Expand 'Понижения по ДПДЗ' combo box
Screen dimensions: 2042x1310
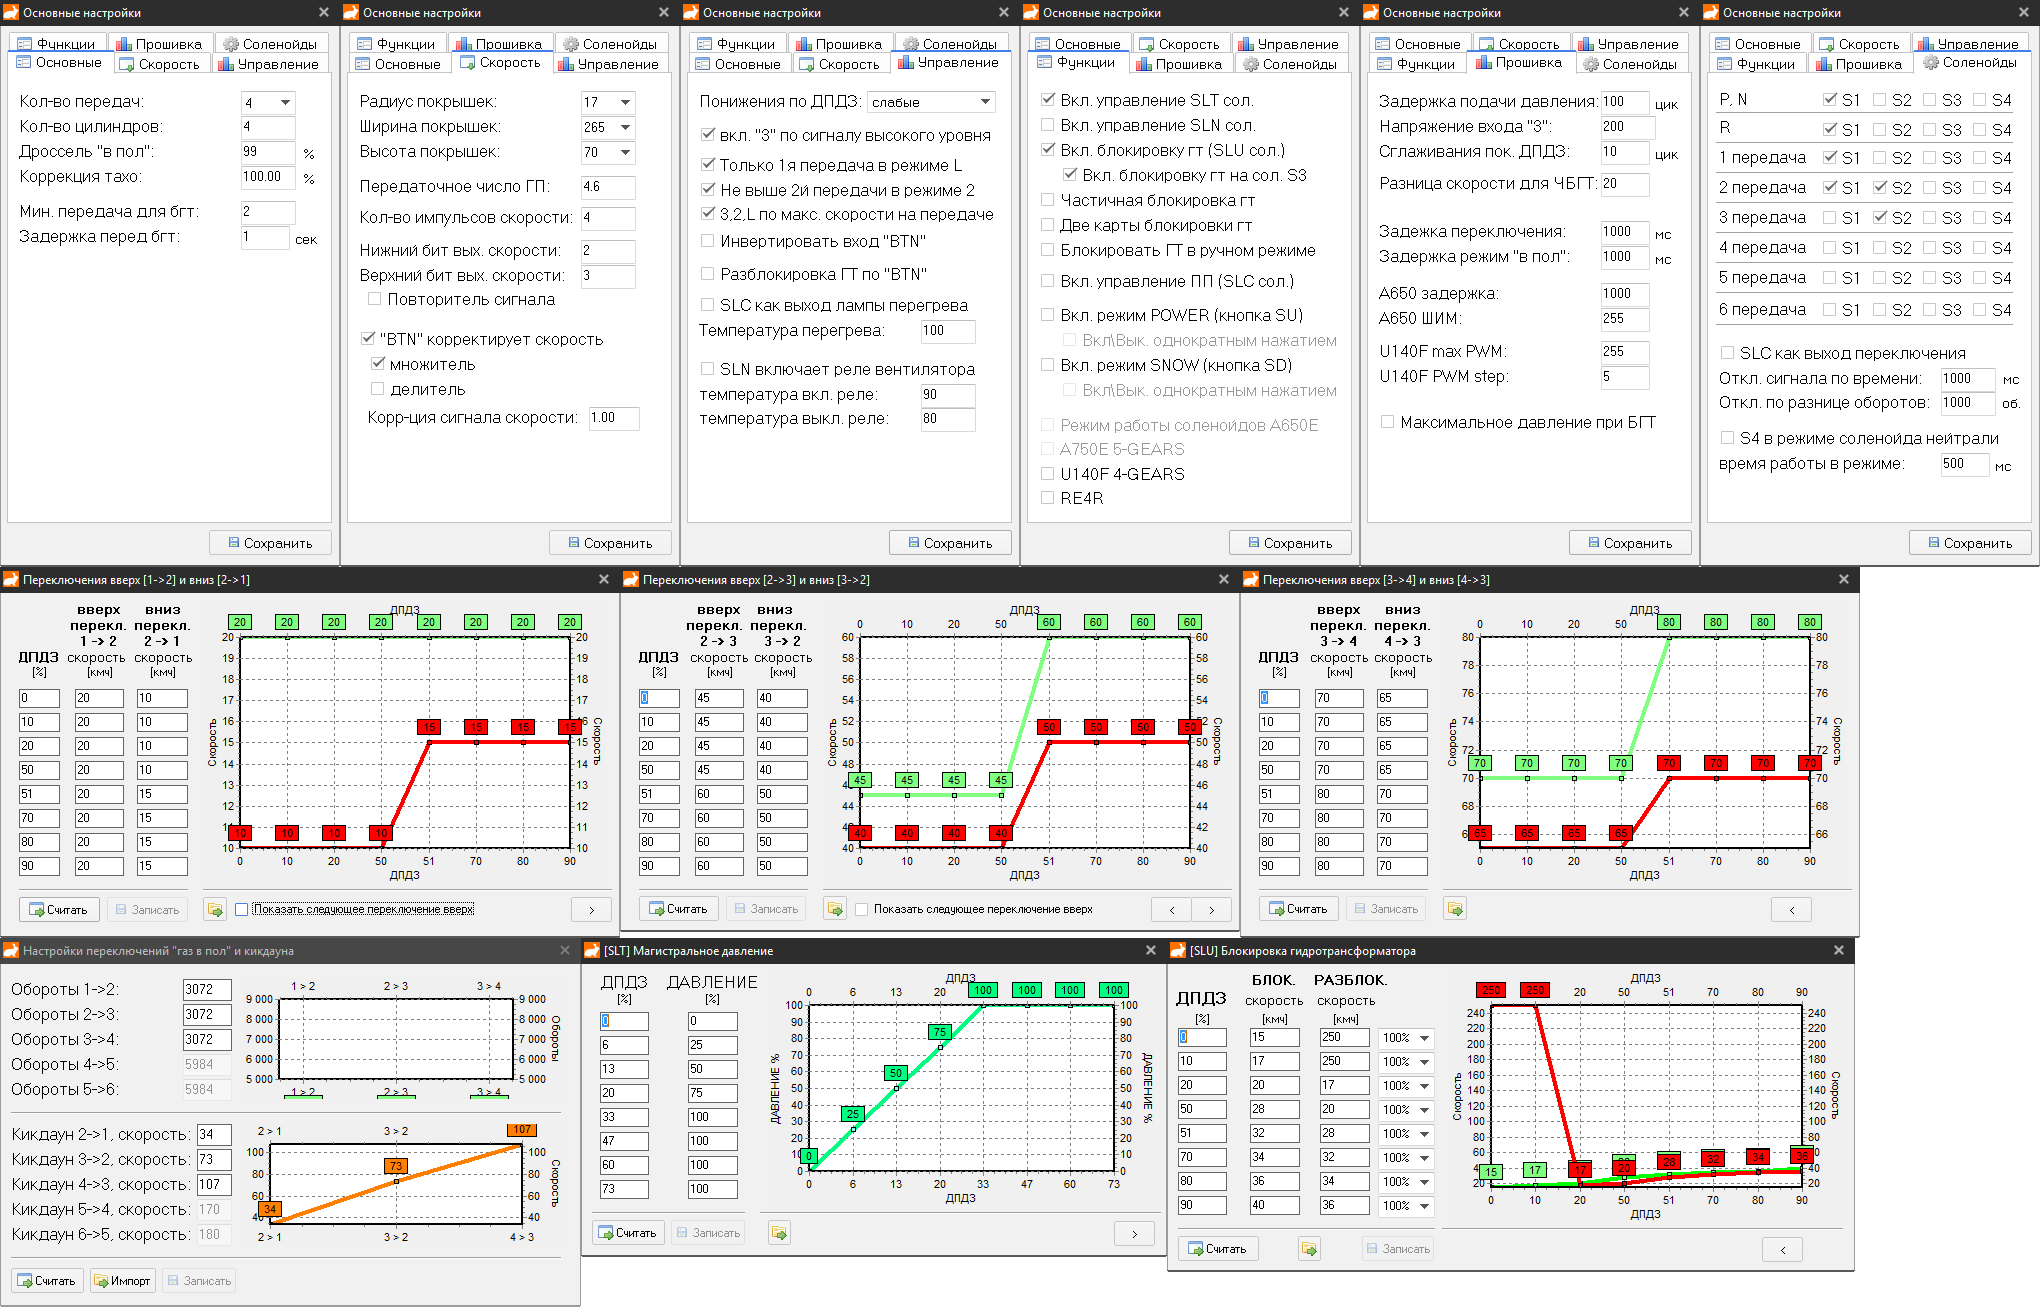[985, 102]
